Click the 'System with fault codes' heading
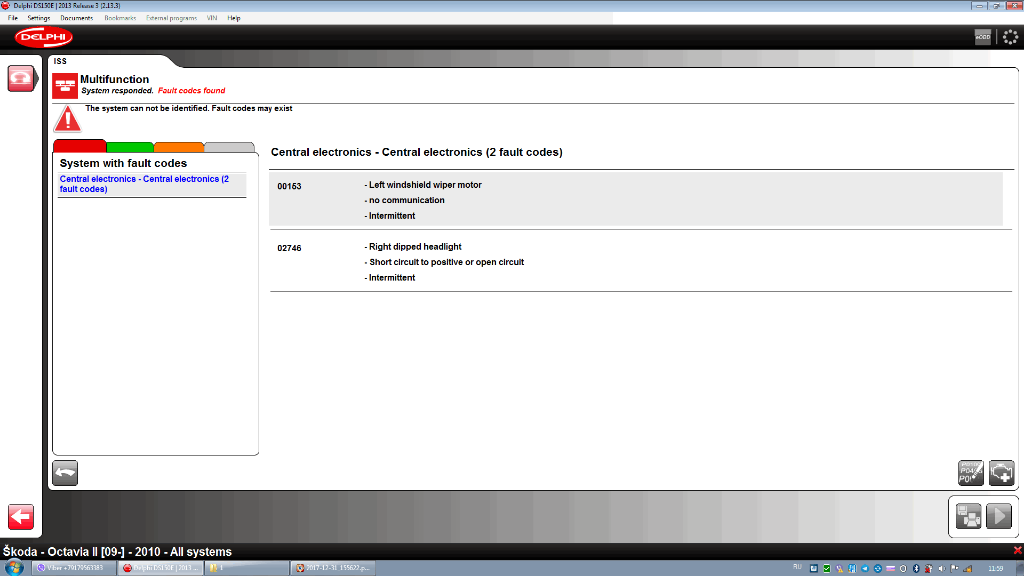Screen dimensions: 1024x576 [123, 163]
